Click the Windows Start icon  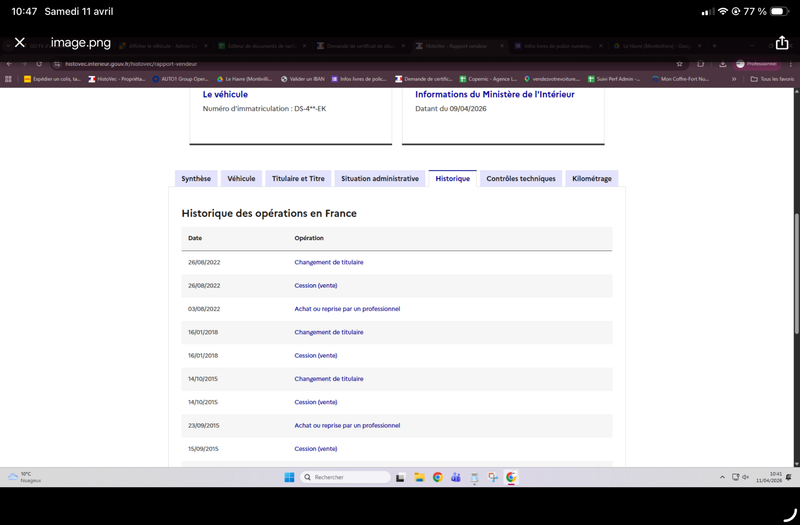coord(289,477)
